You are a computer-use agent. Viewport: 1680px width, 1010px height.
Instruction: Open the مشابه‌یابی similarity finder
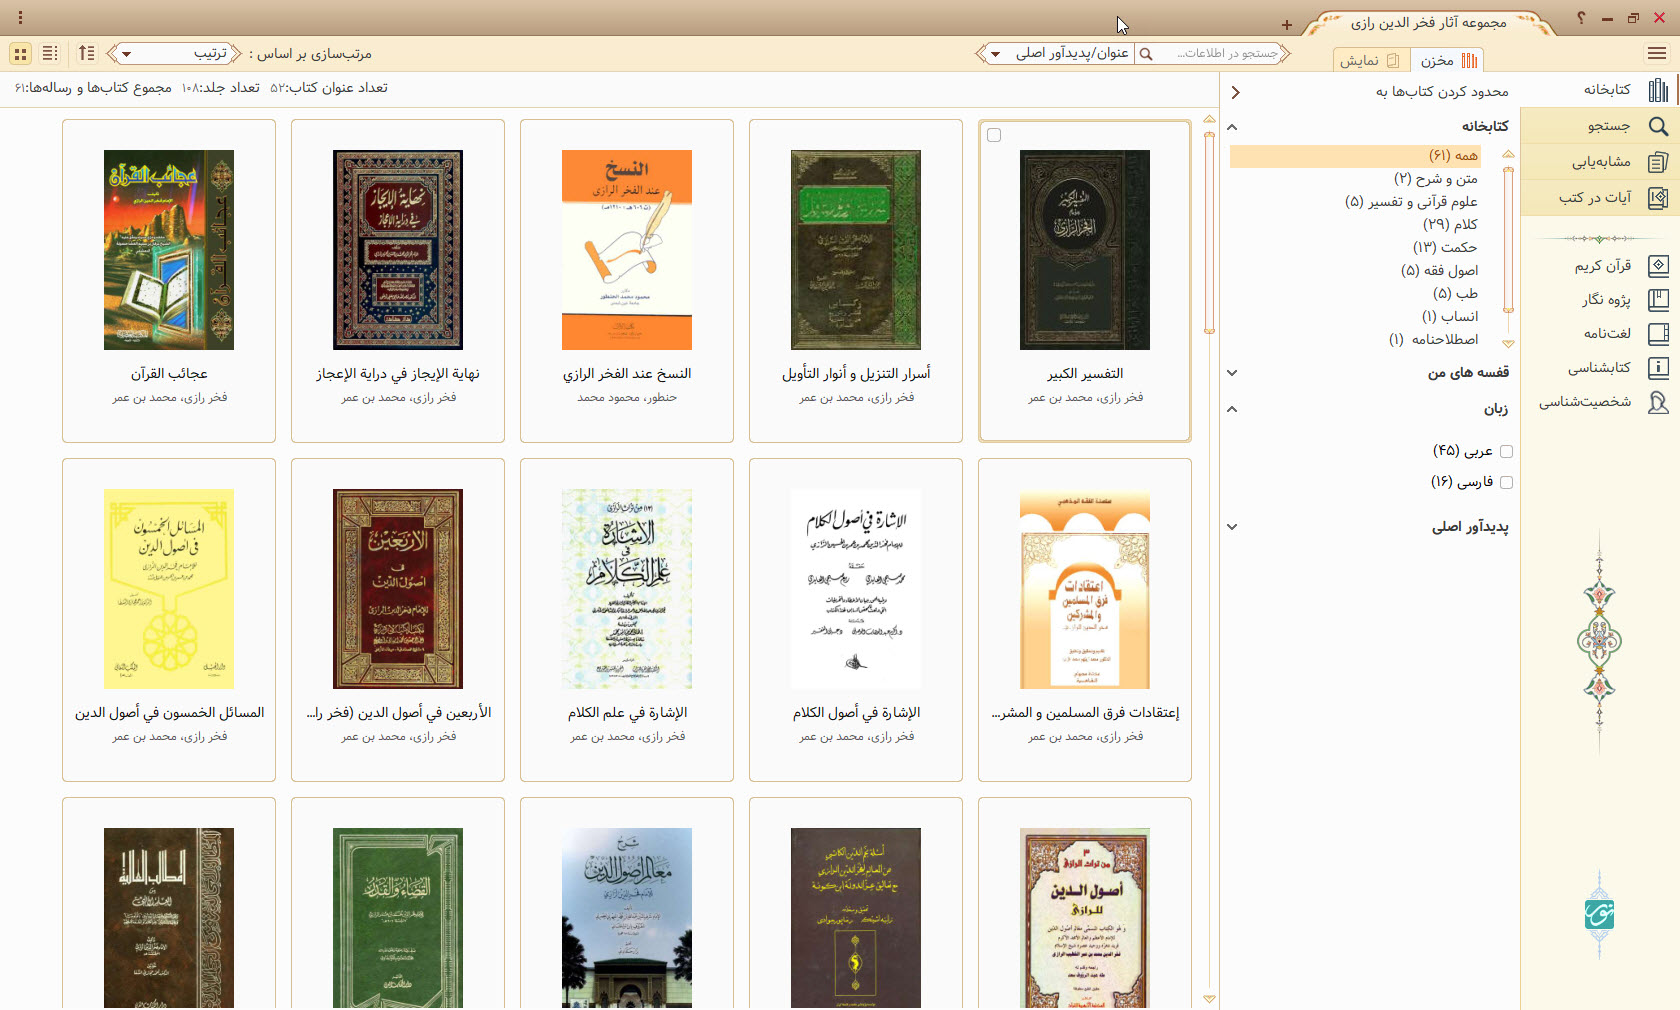1600,162
